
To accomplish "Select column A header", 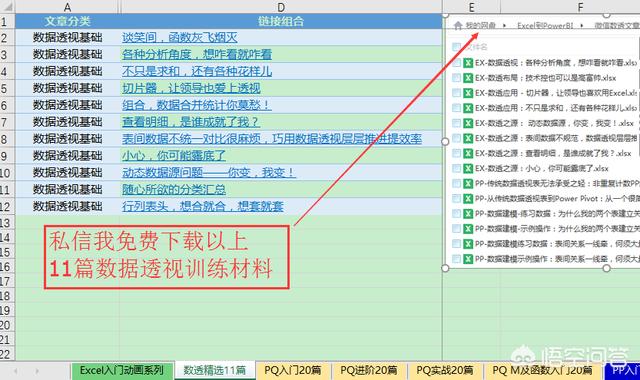I will point(67,7).
